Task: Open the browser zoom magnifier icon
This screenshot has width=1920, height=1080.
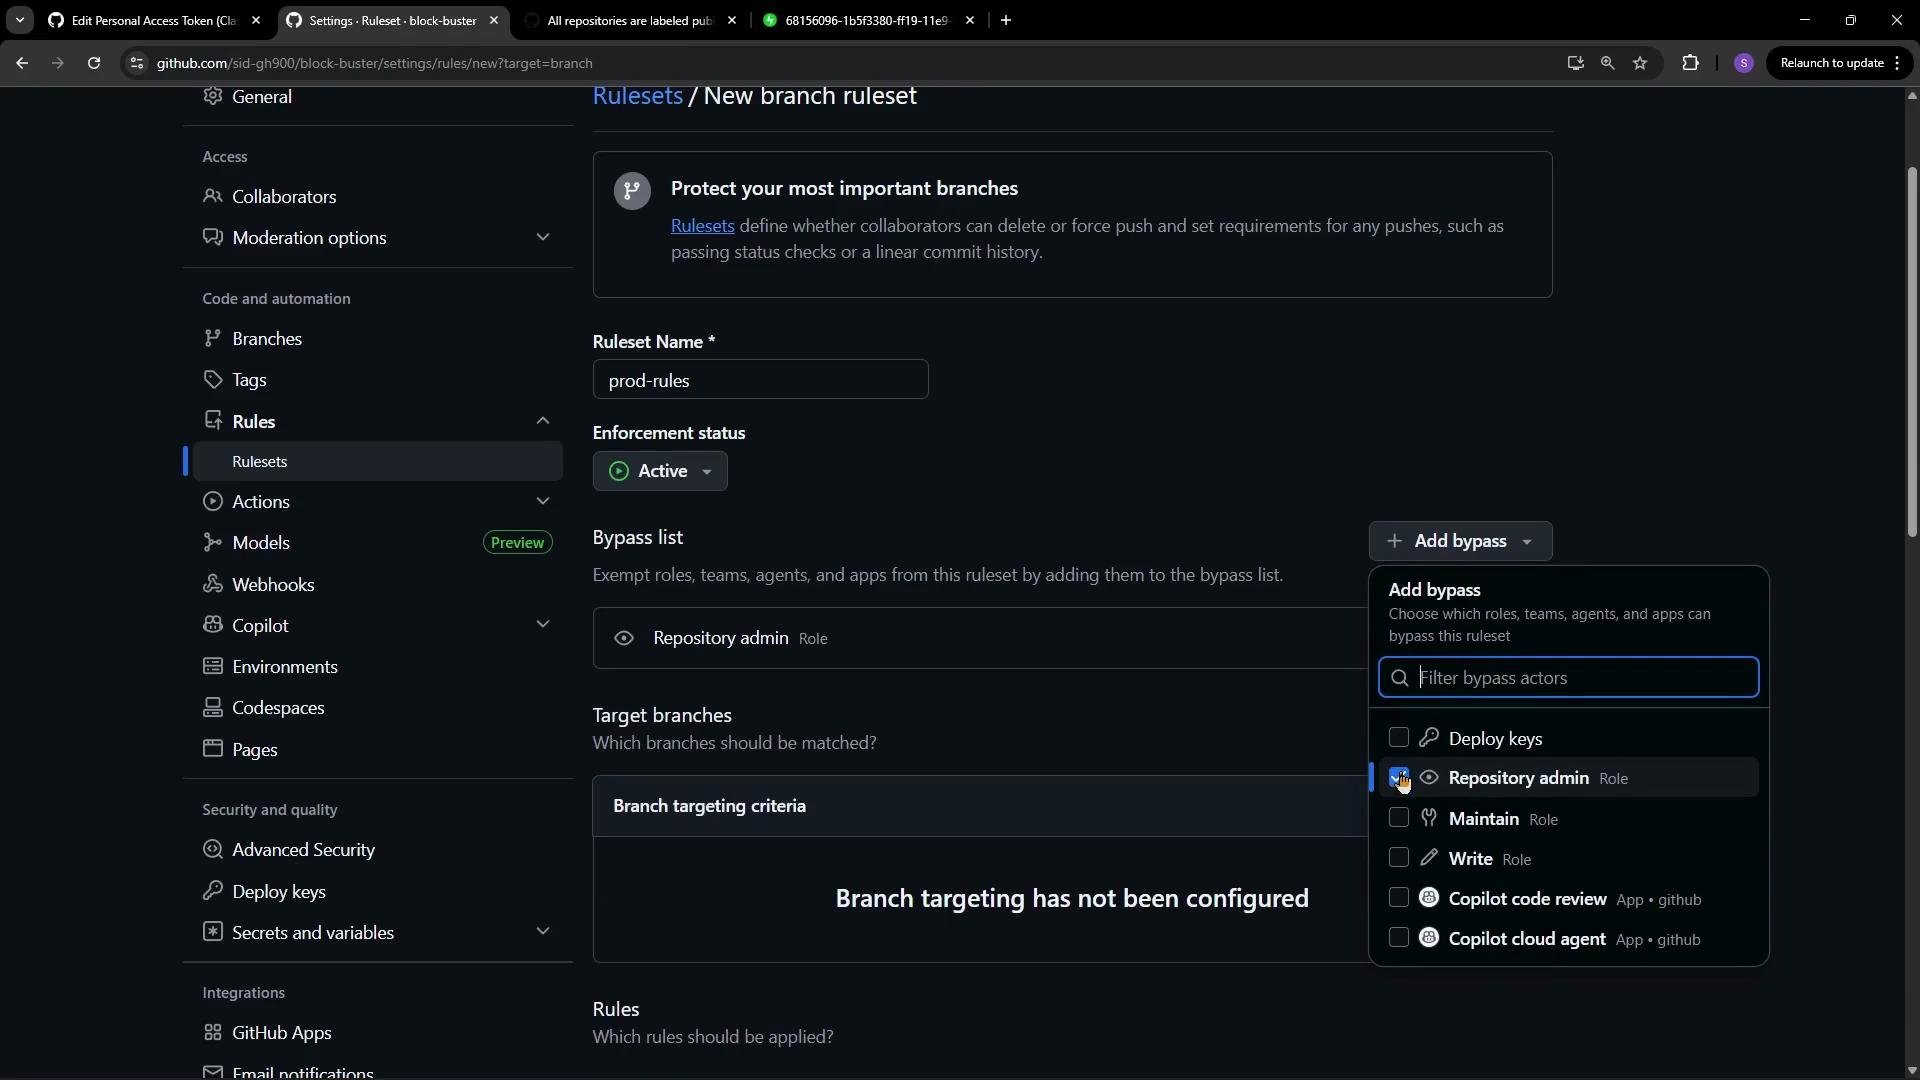Action: coord(1607,63)
